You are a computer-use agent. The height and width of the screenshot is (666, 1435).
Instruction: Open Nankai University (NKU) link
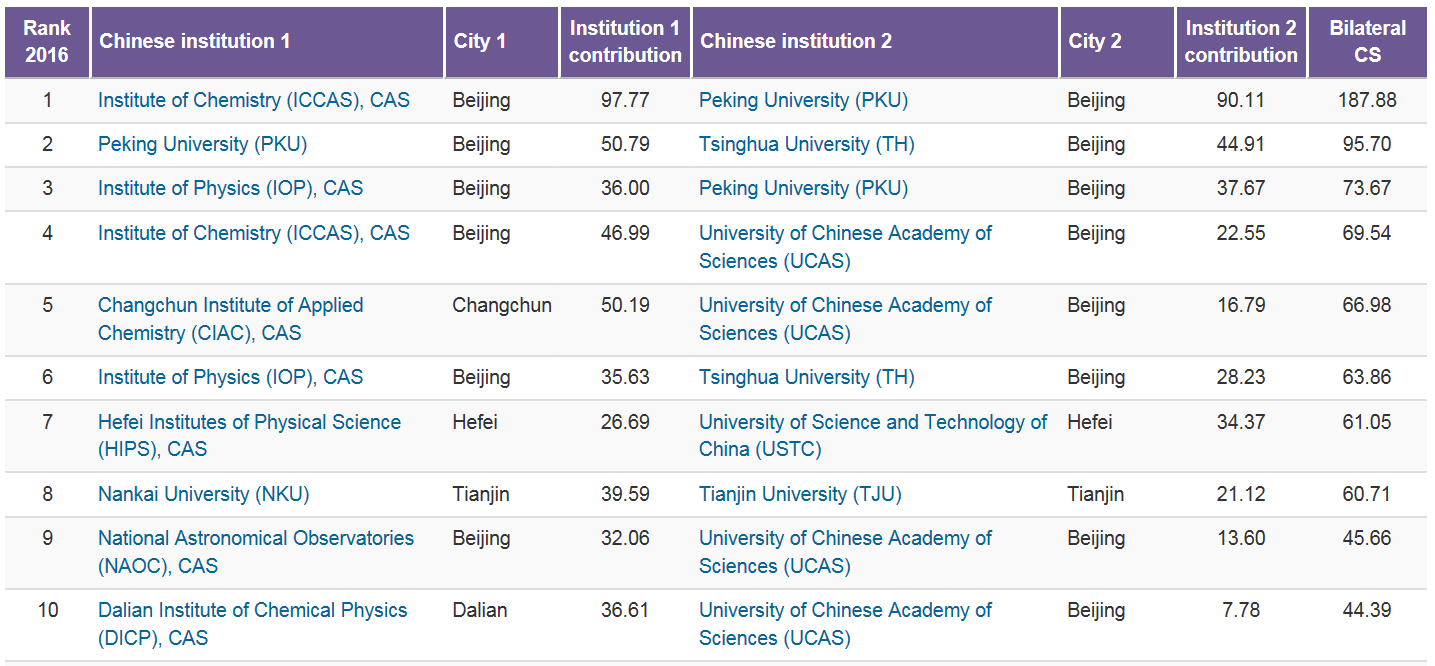(x=203, y=494)
